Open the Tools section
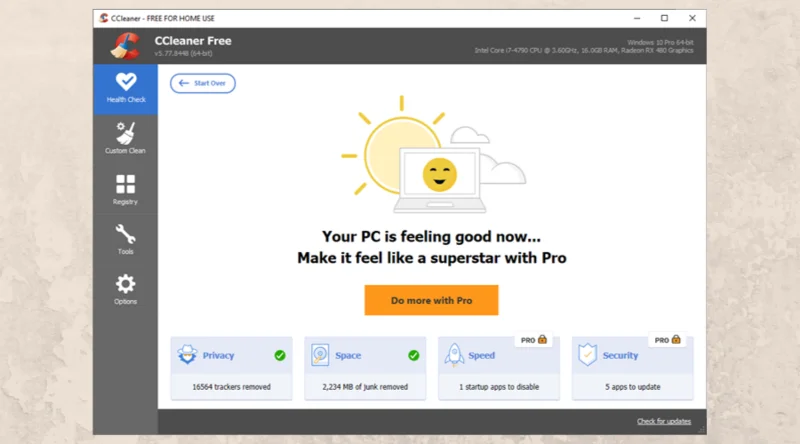Image resolution: width=800 pixels, height=444 pixels. [126, 239]
